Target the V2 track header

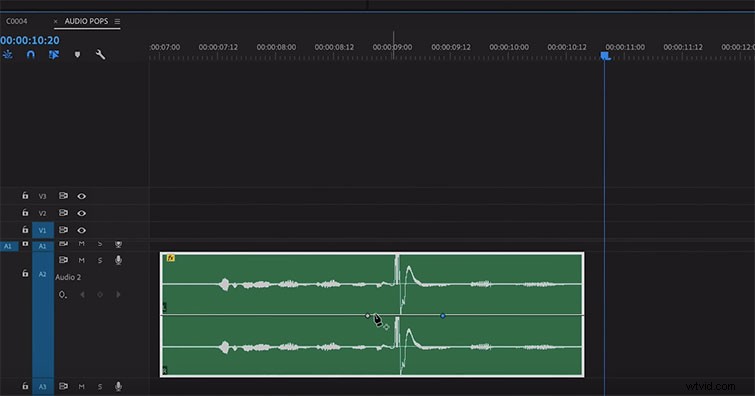click(x=42, y=213)
